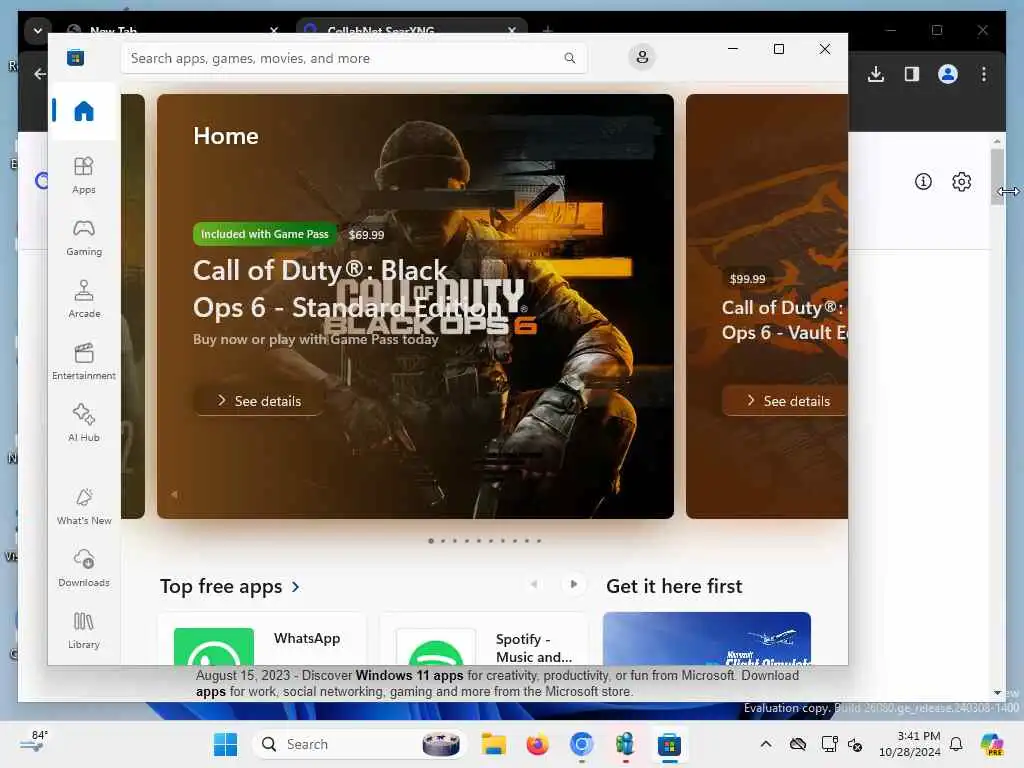Select the last carousel page dot
The image size is (1024, 768).
click(538, 541)
